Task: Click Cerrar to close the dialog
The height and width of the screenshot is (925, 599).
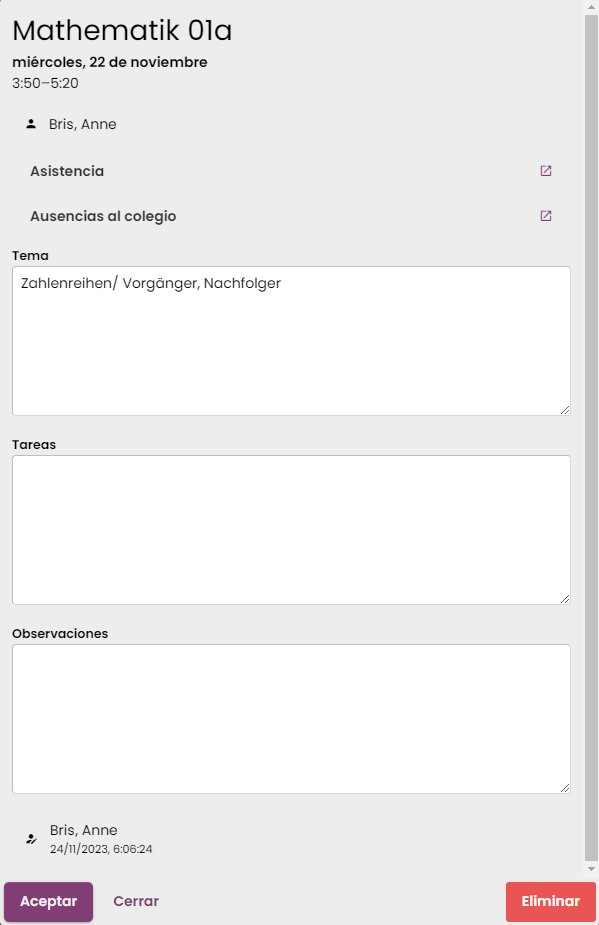Action: 136,901
